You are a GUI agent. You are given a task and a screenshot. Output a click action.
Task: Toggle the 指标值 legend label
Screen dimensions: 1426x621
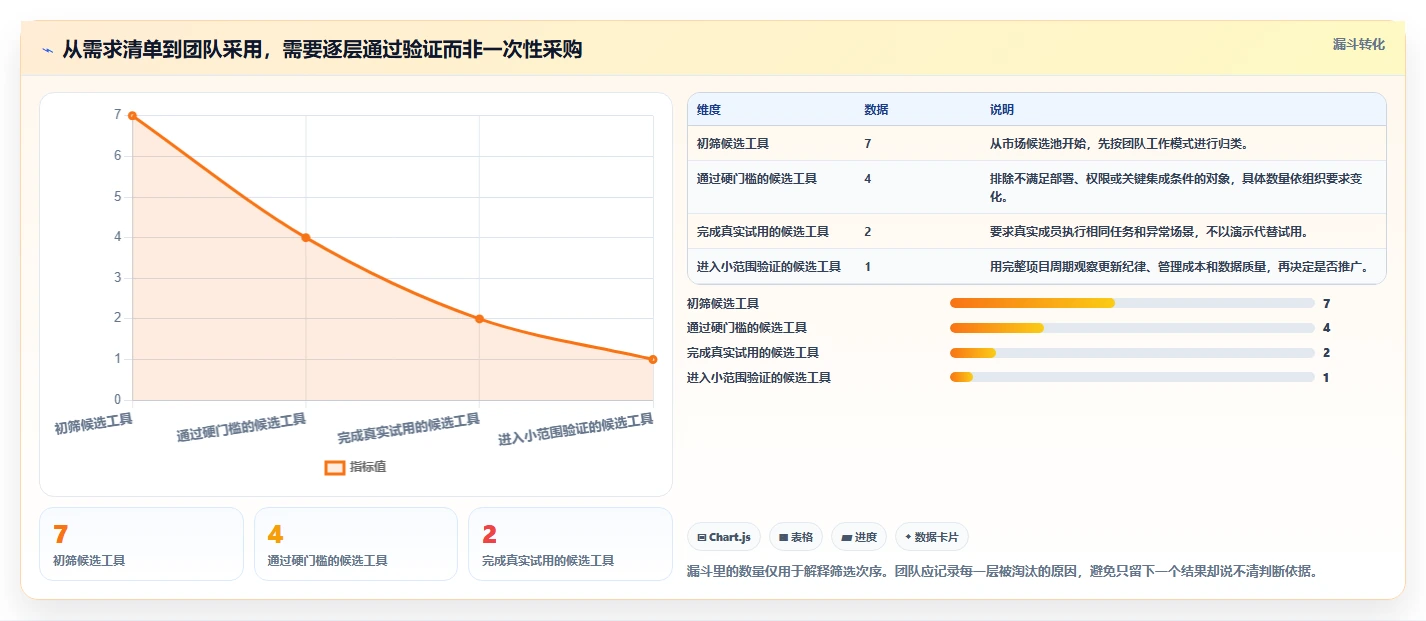pos(368,467)
